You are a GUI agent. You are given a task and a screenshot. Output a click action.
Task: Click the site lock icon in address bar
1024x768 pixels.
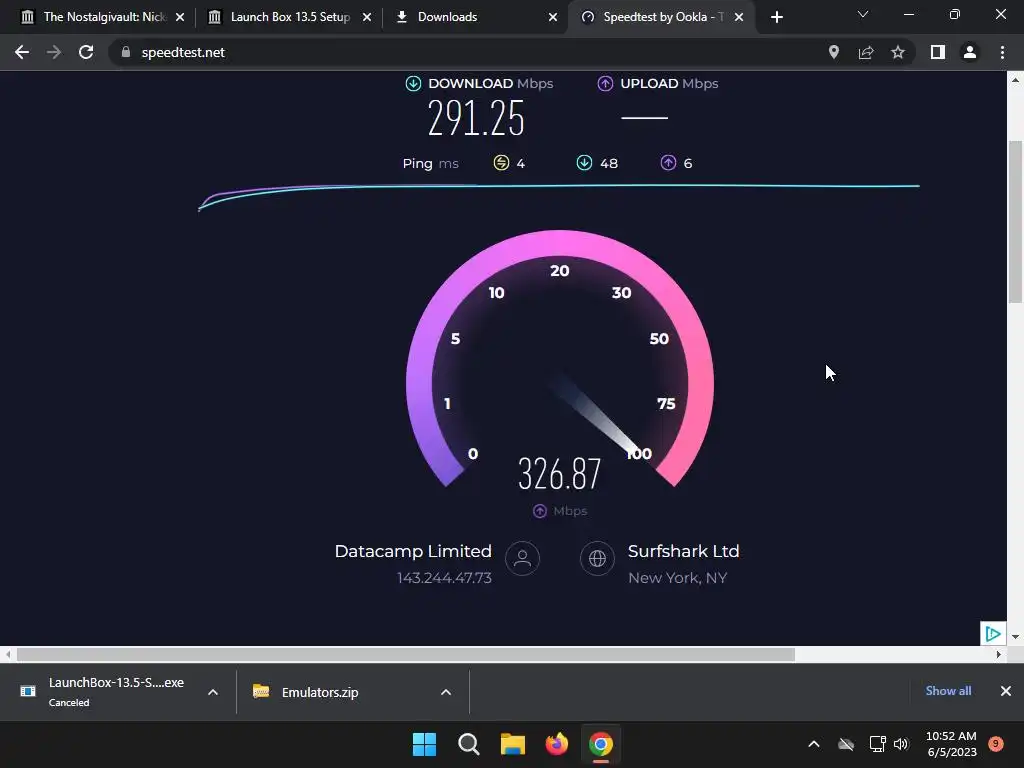tap(126, 52)
